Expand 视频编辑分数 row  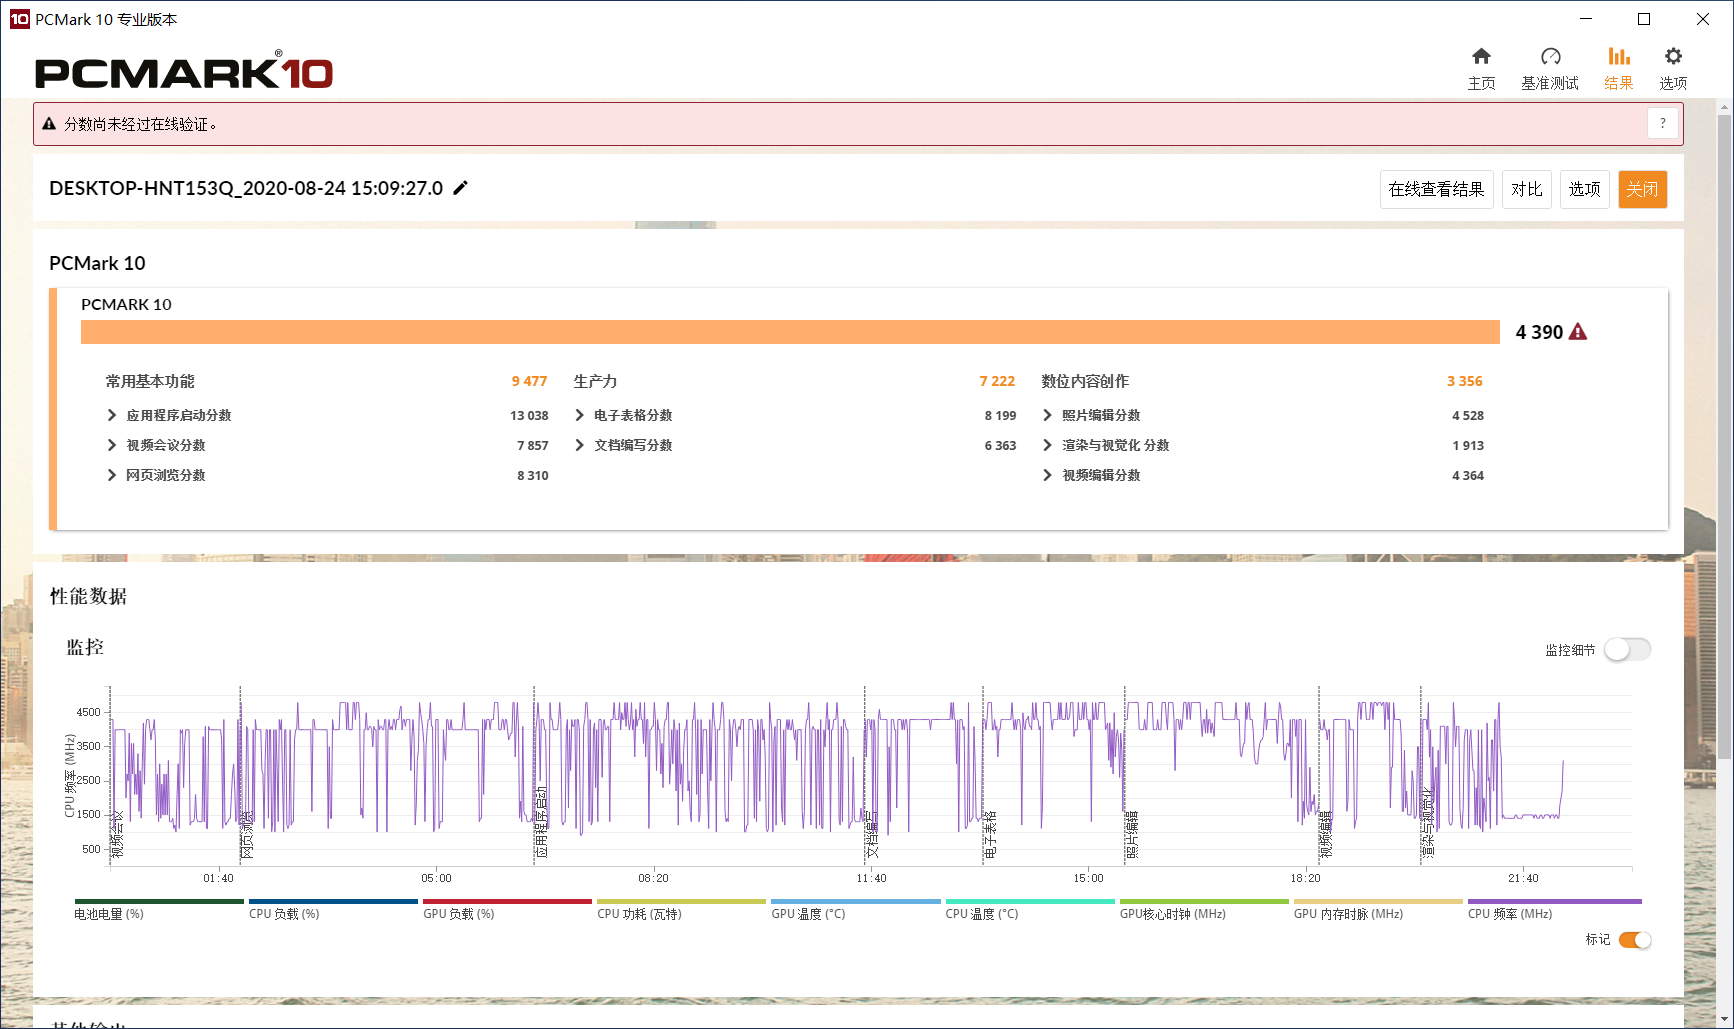coord(1048,475)
